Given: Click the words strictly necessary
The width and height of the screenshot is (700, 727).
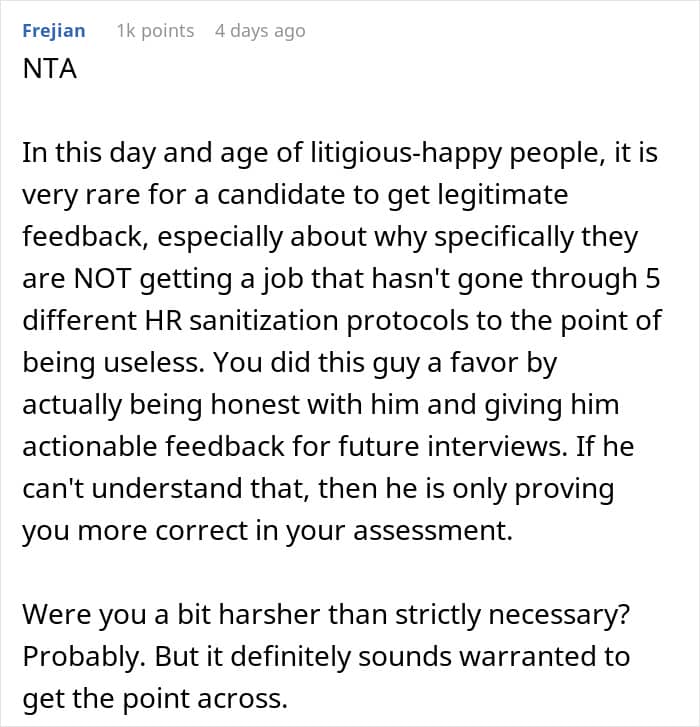Looking at the screenshot, I should tap(512, 615).
